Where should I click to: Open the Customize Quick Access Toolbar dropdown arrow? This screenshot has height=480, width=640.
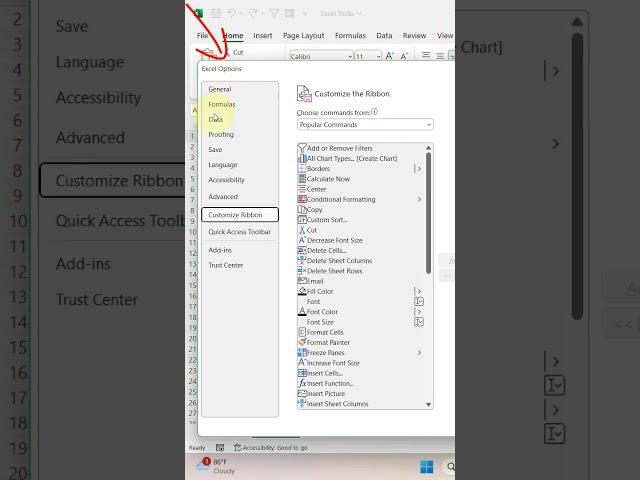(x=305, y=14)
